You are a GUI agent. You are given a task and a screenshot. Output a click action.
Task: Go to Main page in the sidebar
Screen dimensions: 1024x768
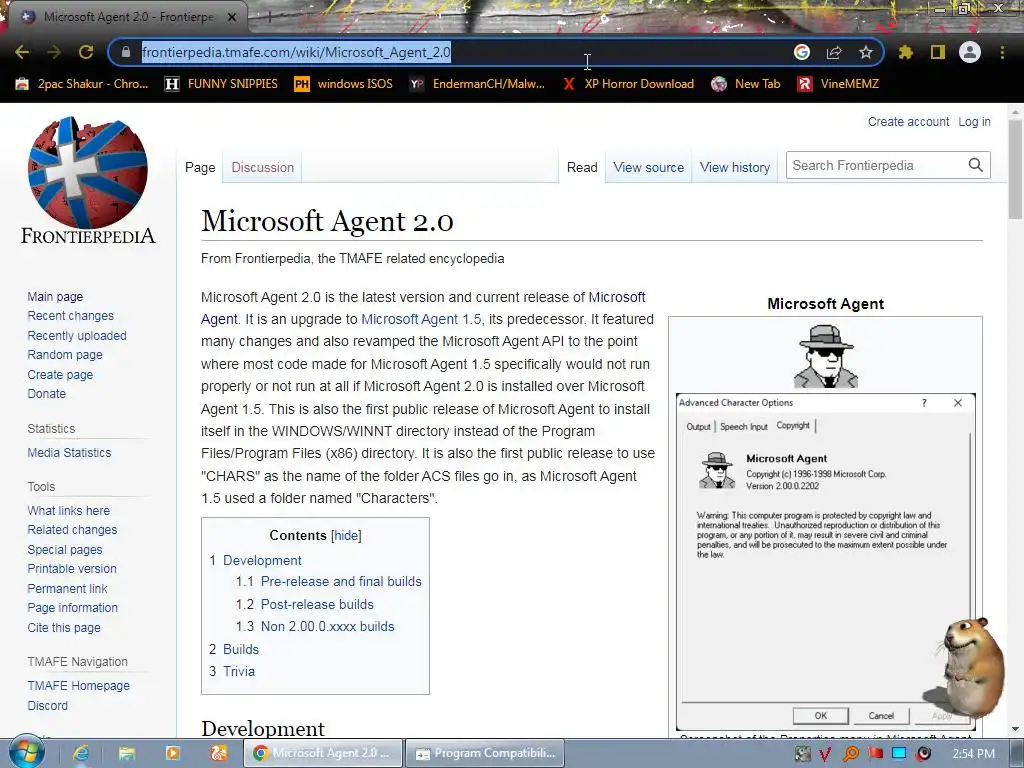[55, 296]
